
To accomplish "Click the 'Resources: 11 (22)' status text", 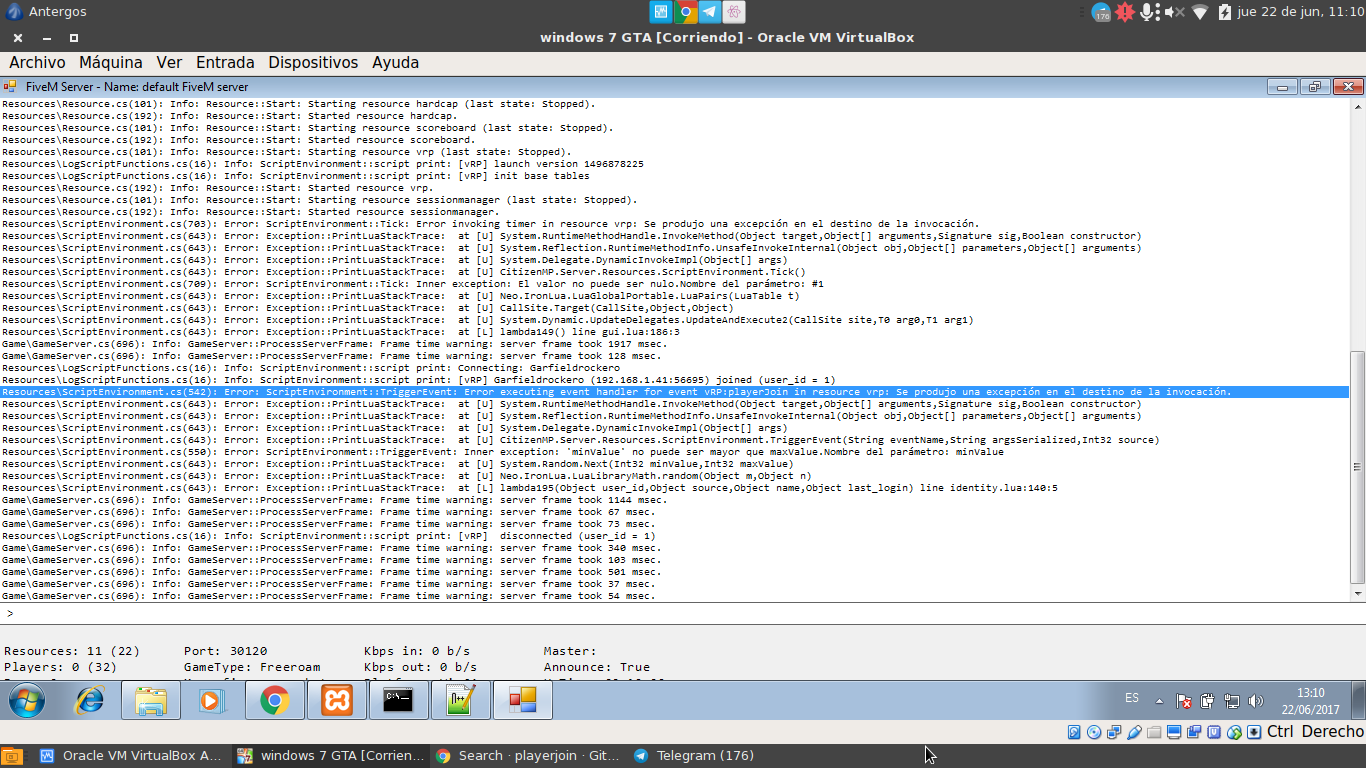I will [72, 651].
